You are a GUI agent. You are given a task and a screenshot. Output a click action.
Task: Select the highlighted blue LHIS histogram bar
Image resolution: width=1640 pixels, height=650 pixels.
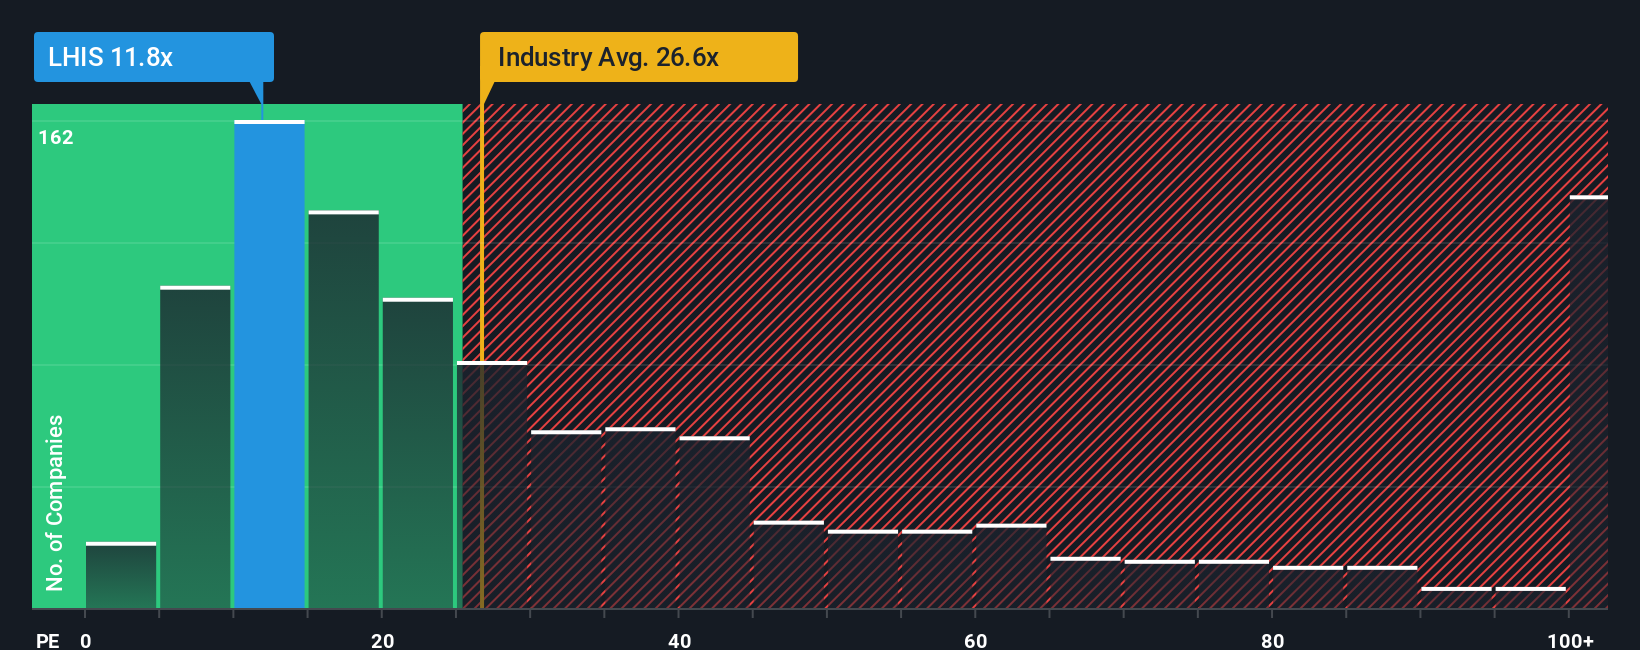point(270,364)
